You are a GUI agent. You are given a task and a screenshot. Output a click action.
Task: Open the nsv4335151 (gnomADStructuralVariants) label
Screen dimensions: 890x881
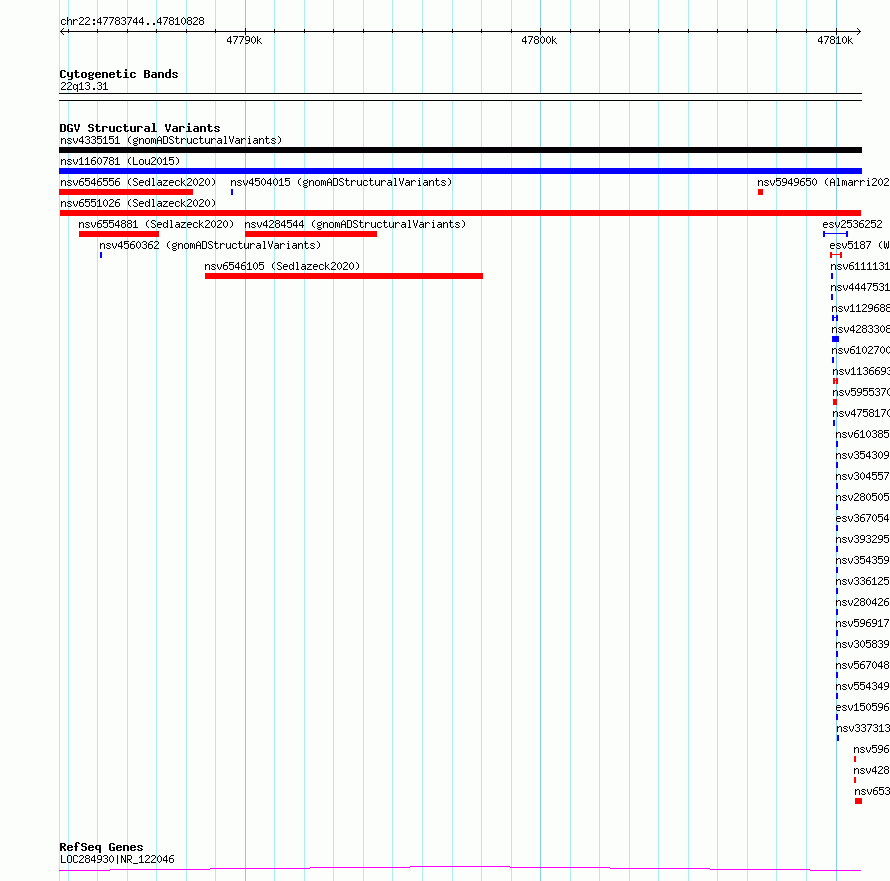pos(171,140)
